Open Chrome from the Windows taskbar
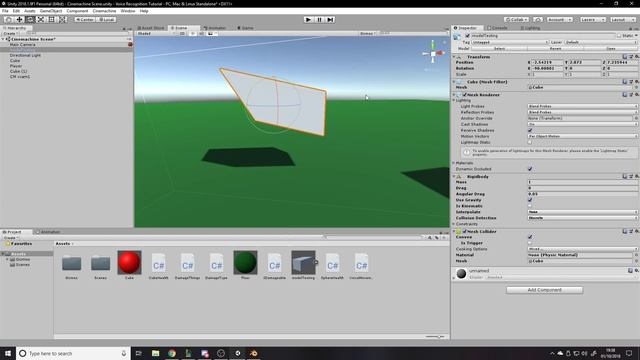640x360 pixels. click(172, 353)
